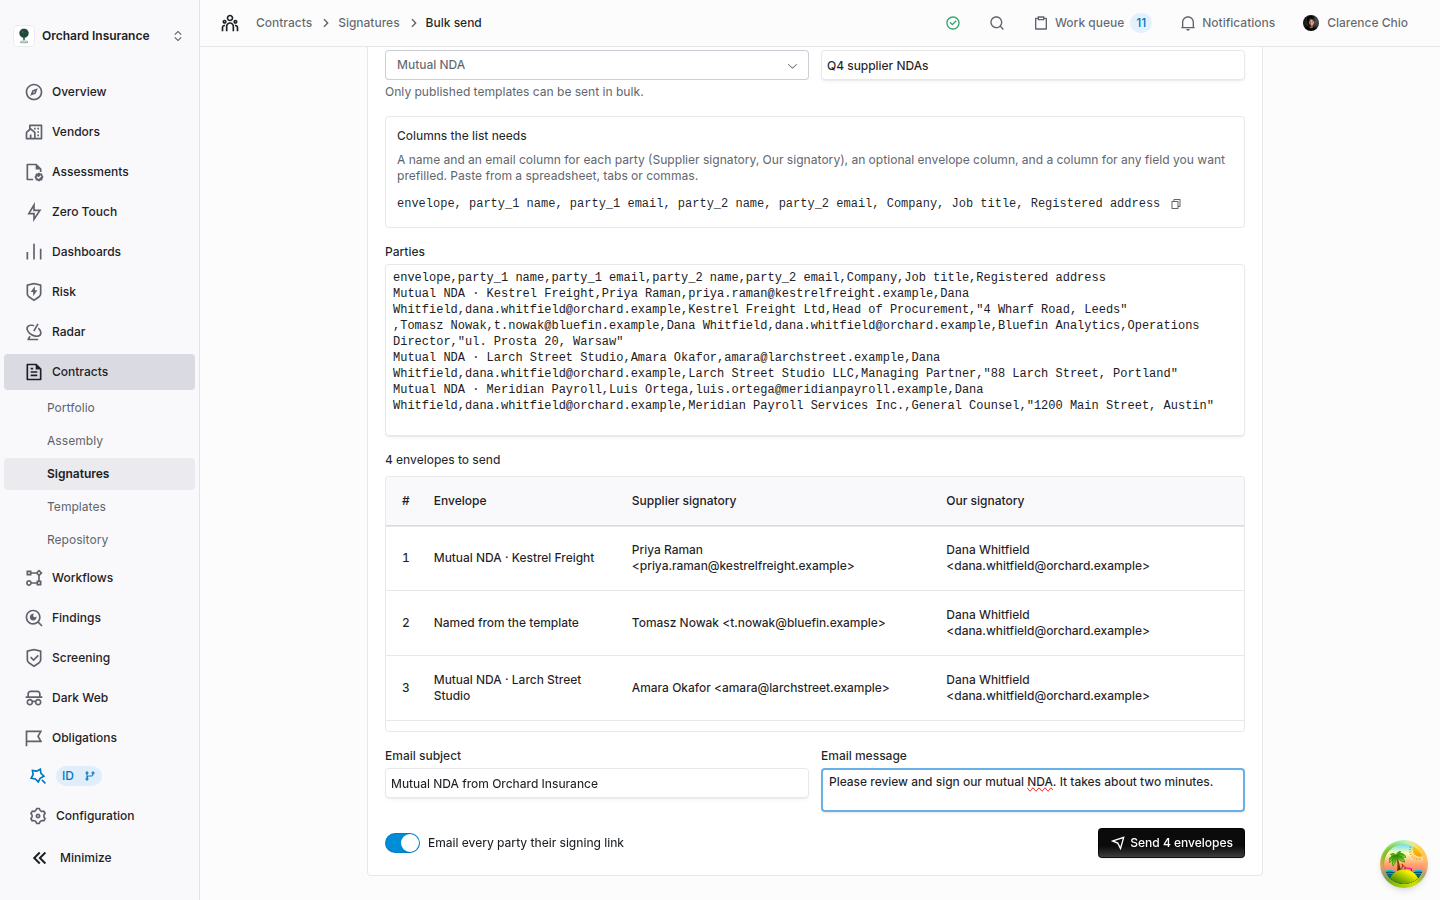Image resolution: width=1440 pixels, height=900 pixels.
Task: Click the blue magic wand icon
Action: click(x=38, y=776)
